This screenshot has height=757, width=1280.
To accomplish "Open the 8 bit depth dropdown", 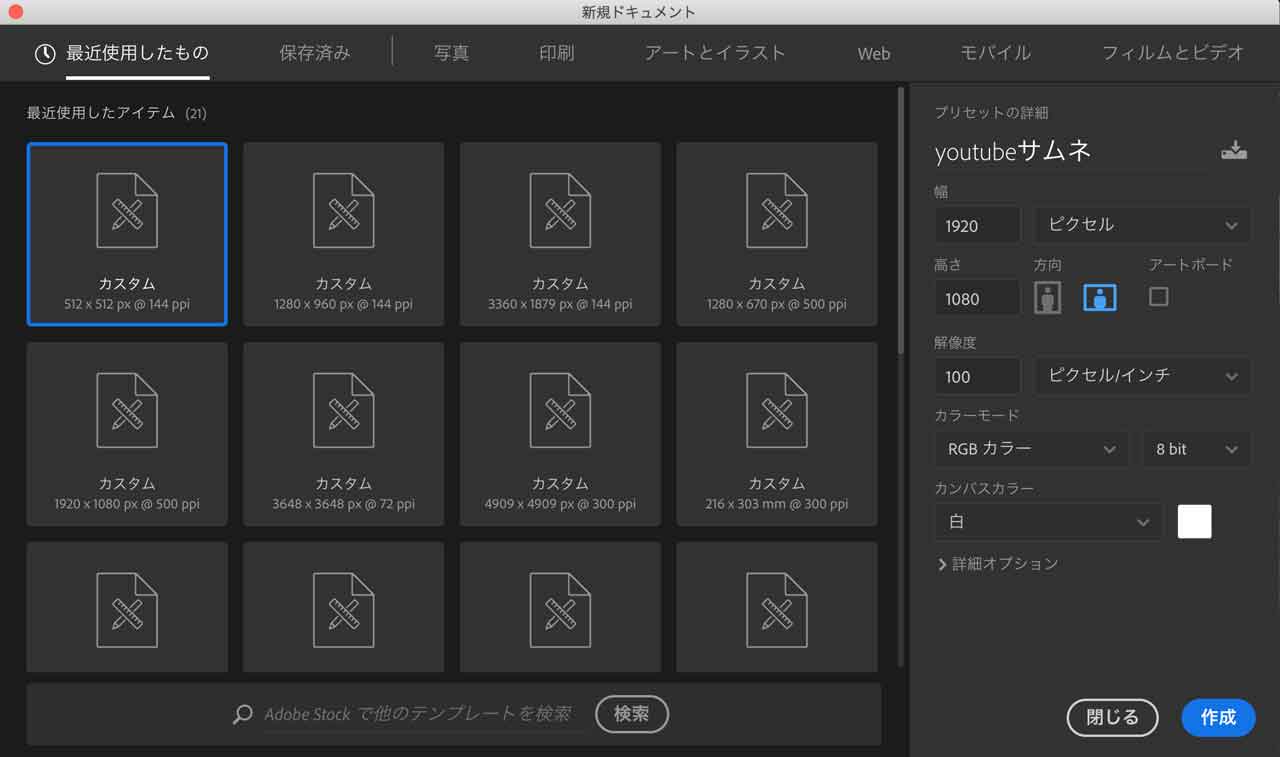I will click(1196, 449).
